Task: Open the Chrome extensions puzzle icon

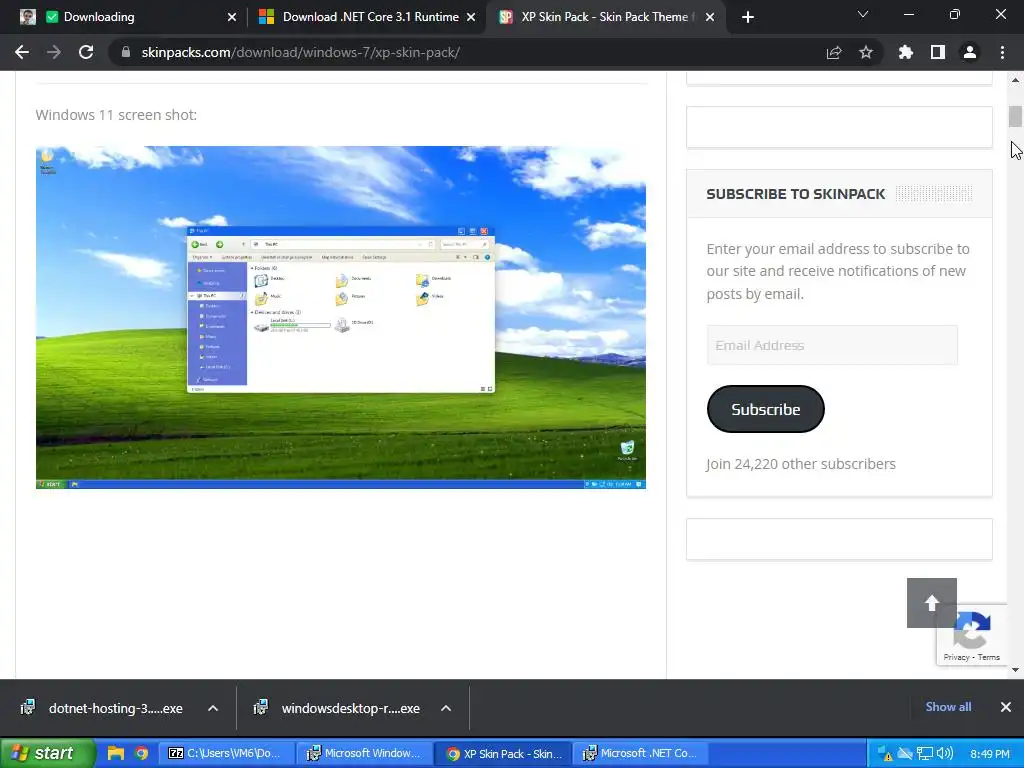Action: (906, 52)
